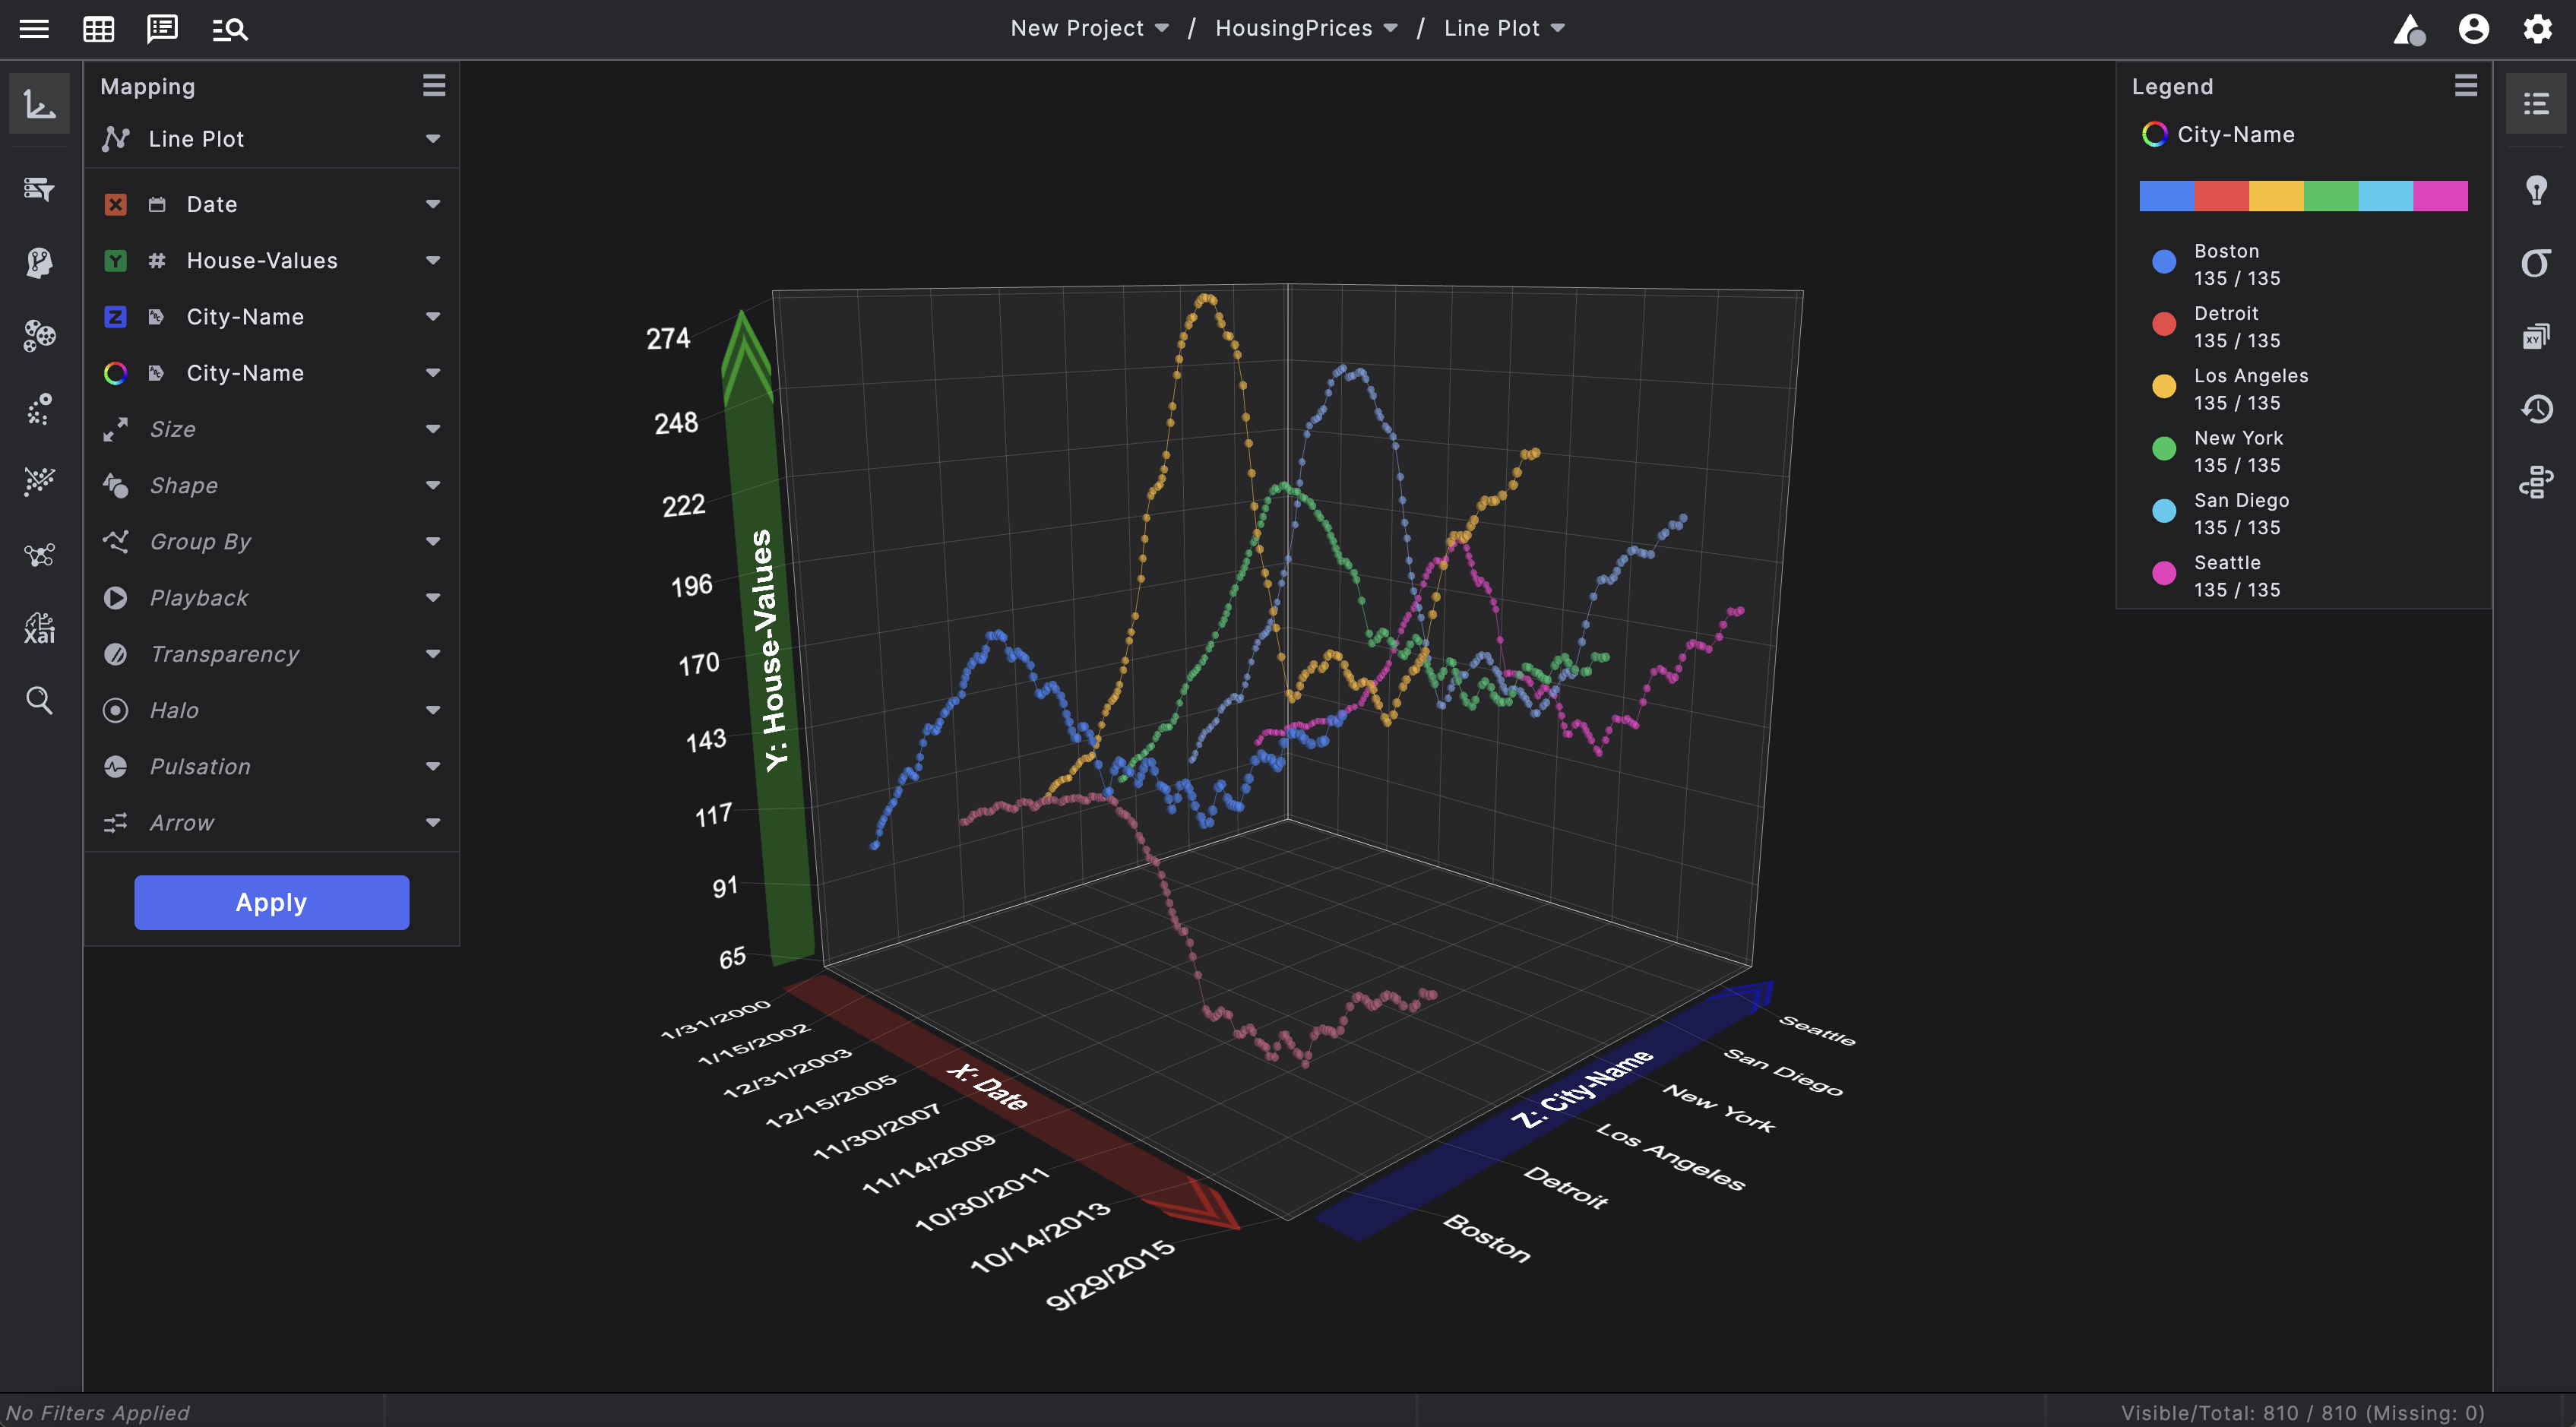Open the search list icon in top bar

[230, 29]
